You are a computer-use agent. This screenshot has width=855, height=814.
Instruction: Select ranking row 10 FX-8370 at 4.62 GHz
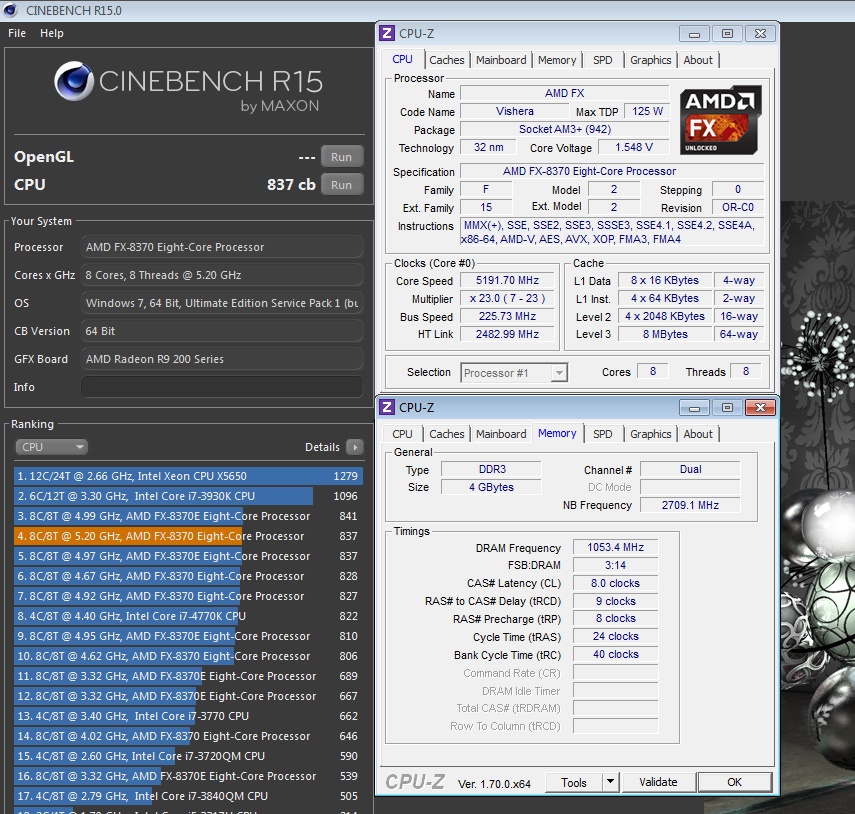188,656
